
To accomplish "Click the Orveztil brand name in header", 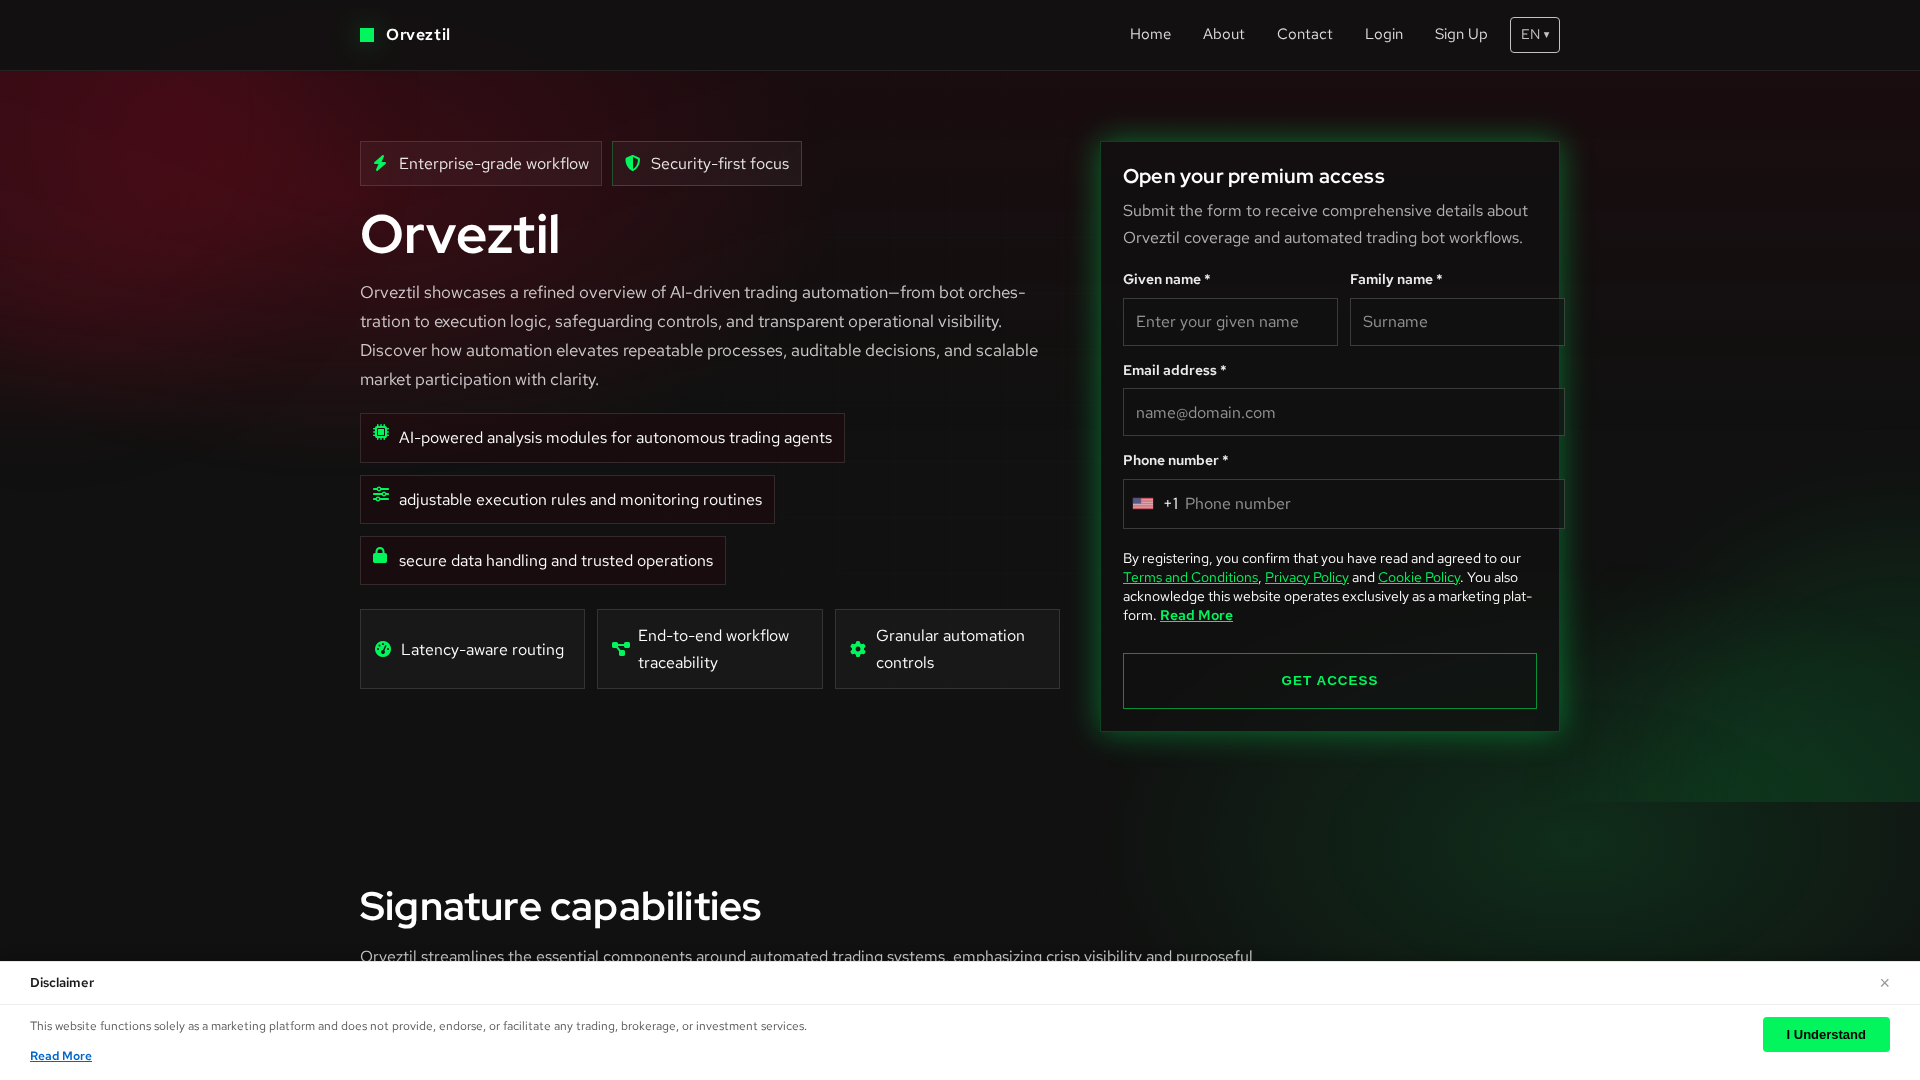I will [x=418, y=35].
